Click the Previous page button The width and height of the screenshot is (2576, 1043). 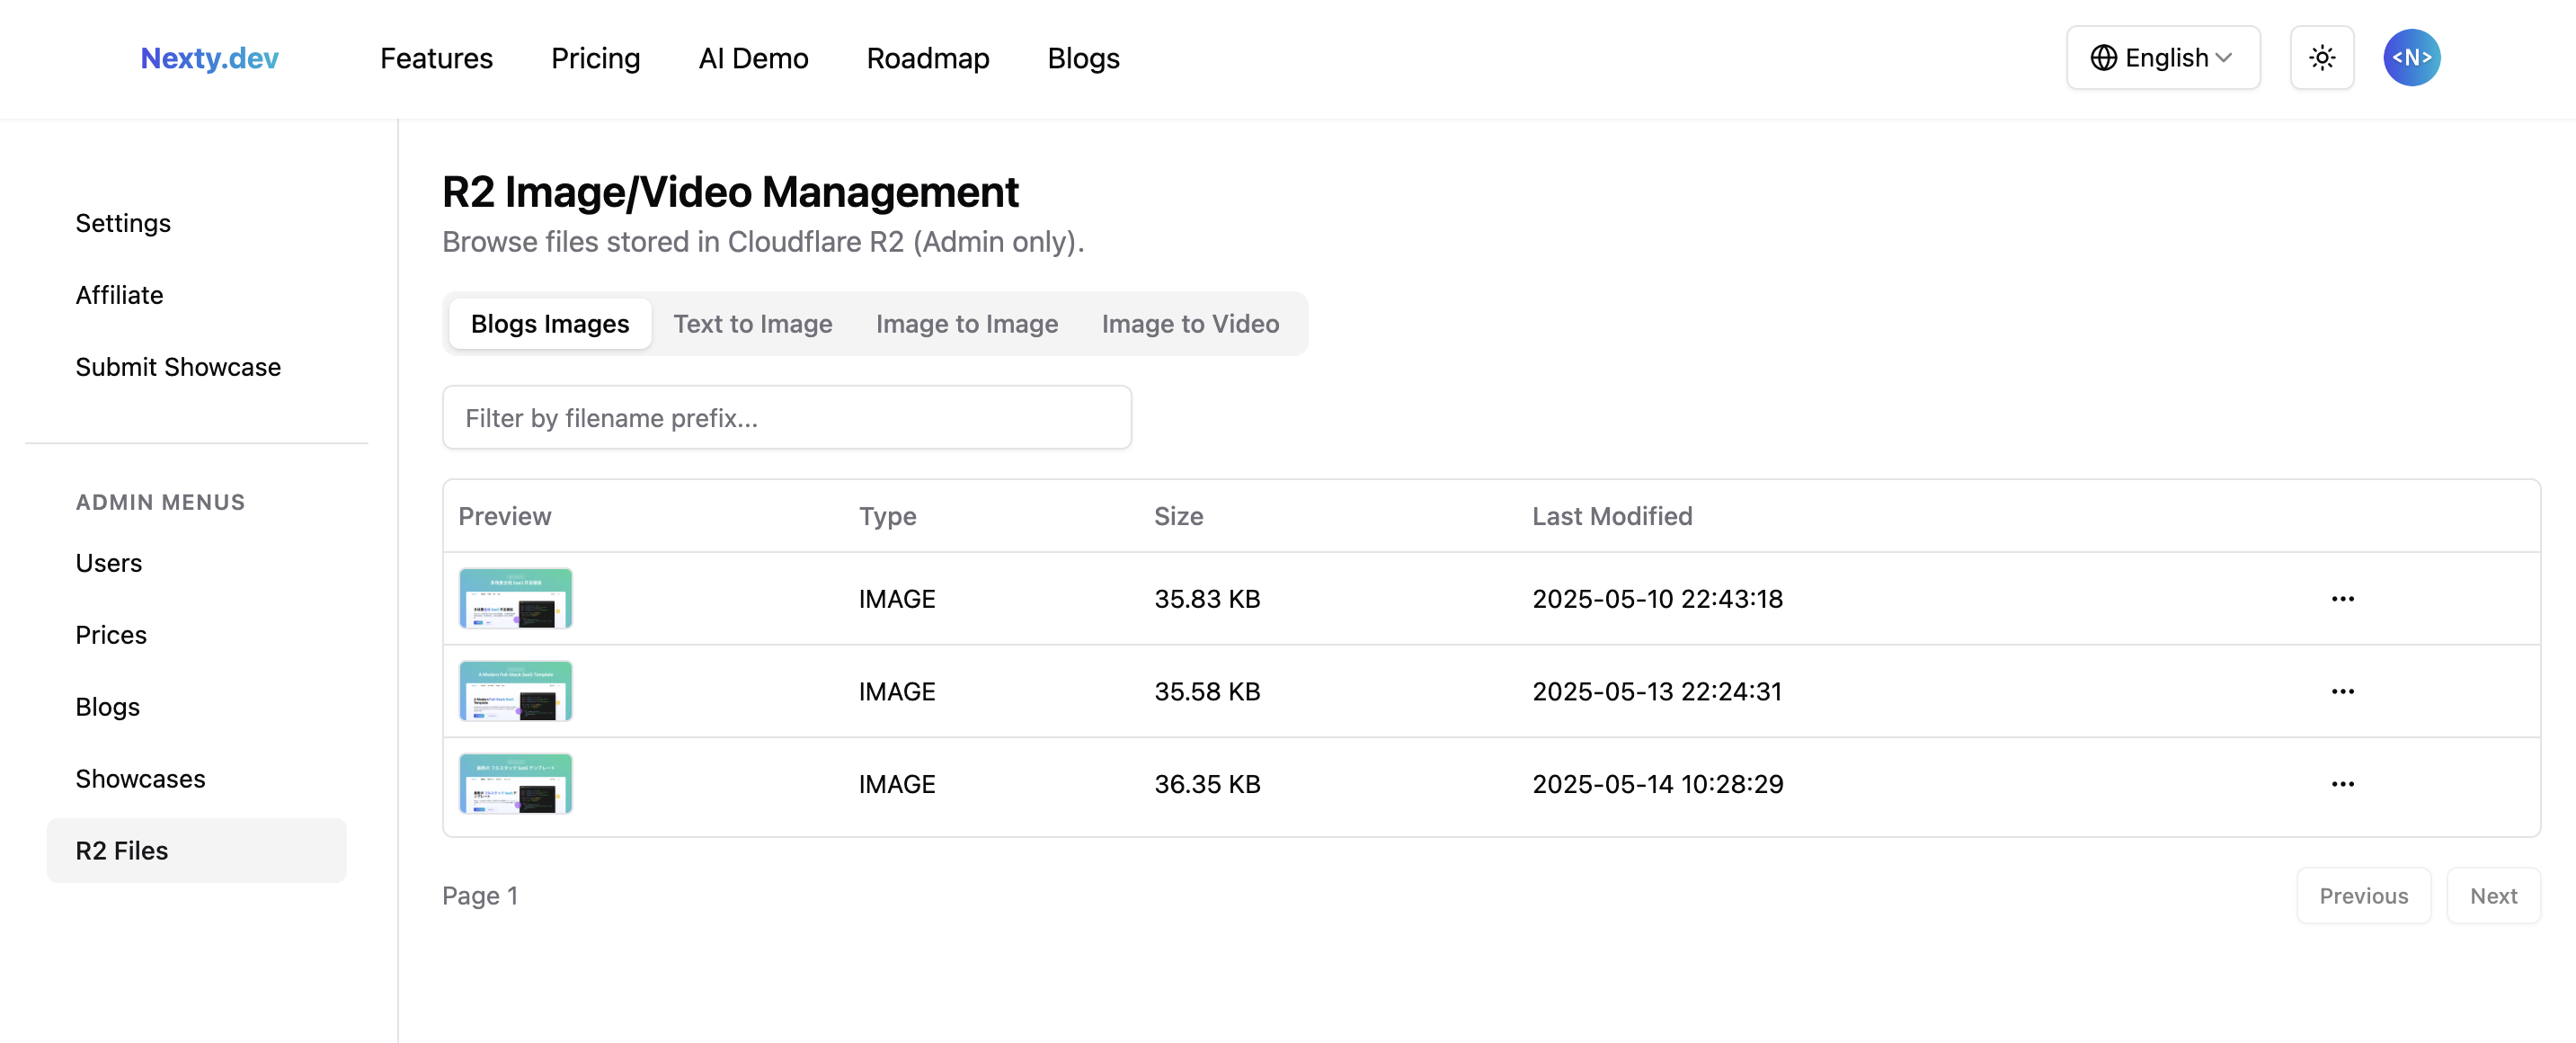(x=2362, y=896)
